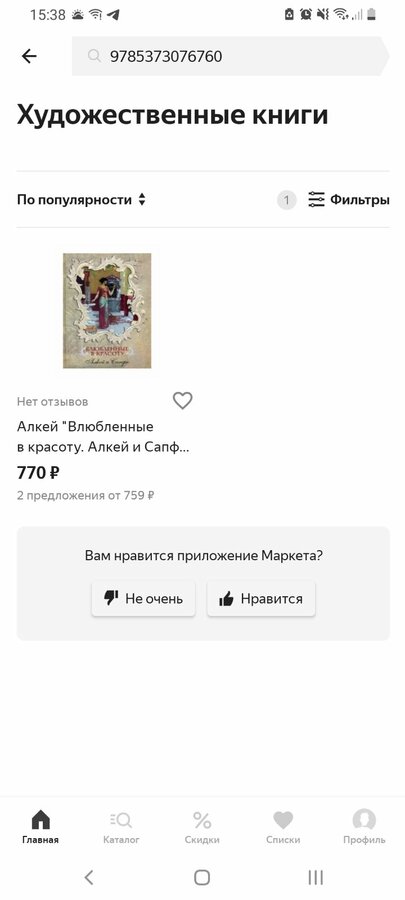Tap the active filter count badge
The image size is (405, 900).
coord(287,200)
